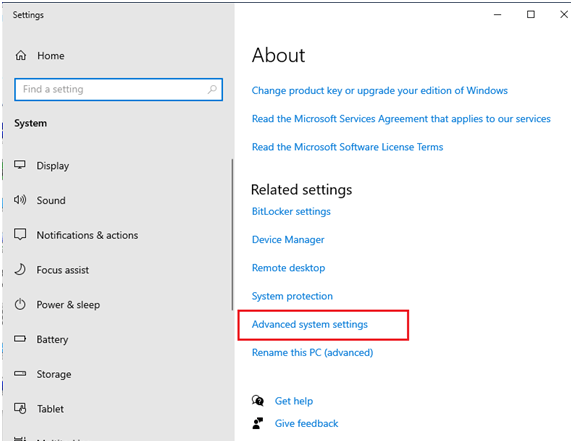Open Remote desktop link
This screenshot has height=443, width=573.
click(x=288, y=268)
